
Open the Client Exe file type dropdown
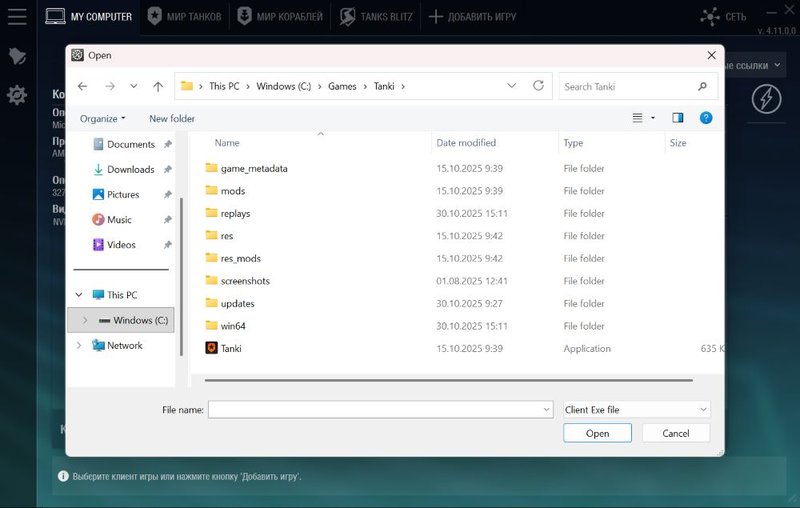pos(636,410)
